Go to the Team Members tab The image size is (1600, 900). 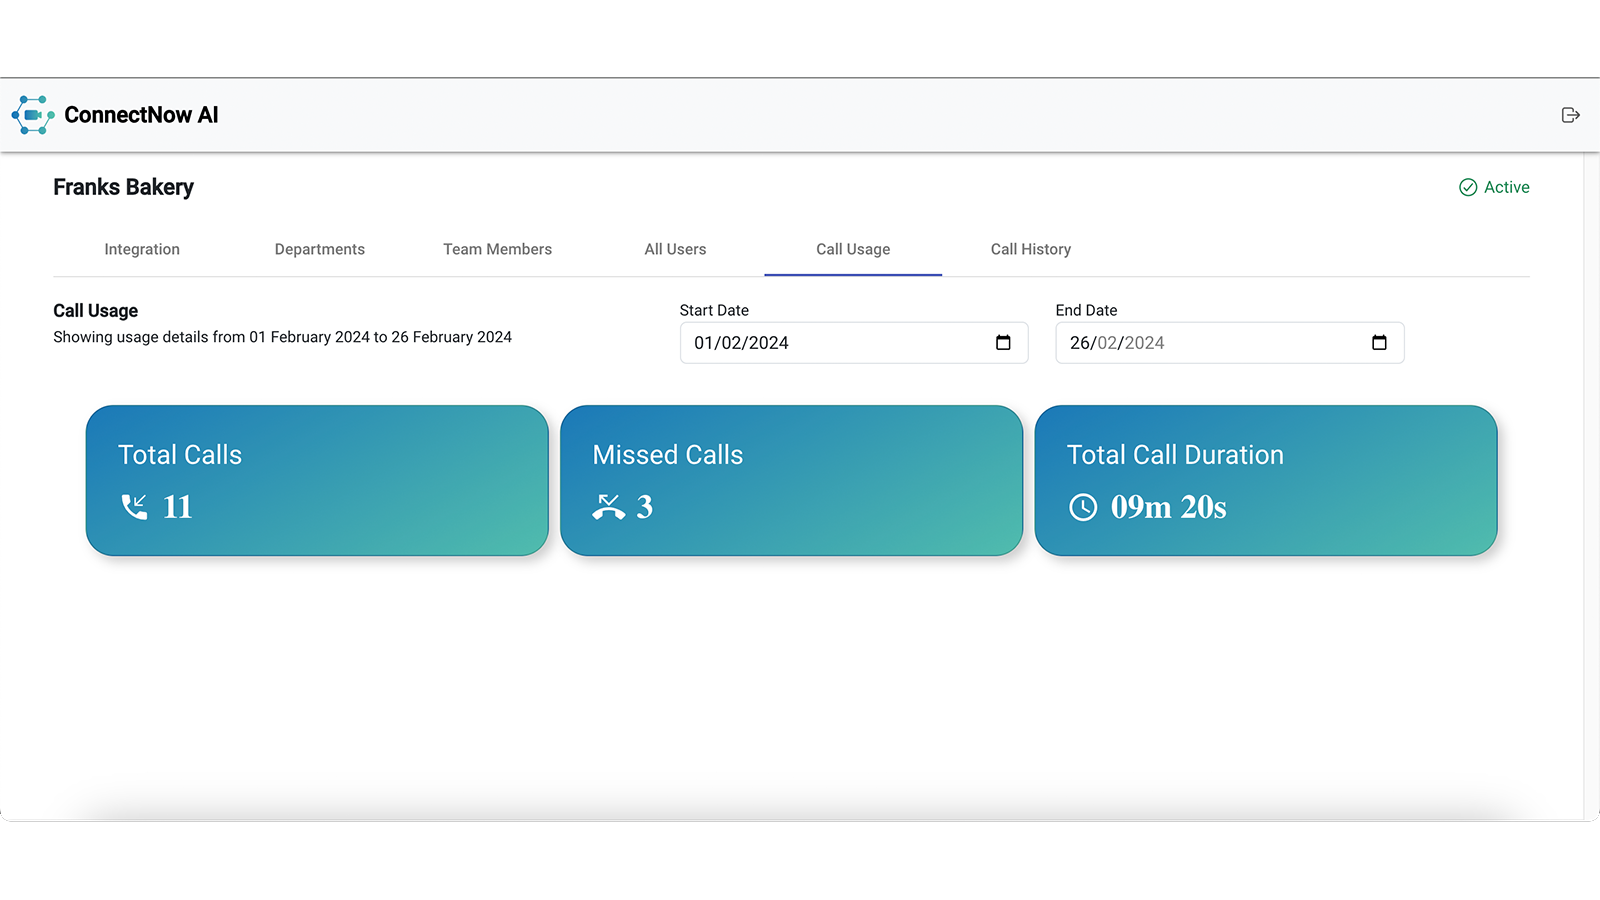point(498,249)
